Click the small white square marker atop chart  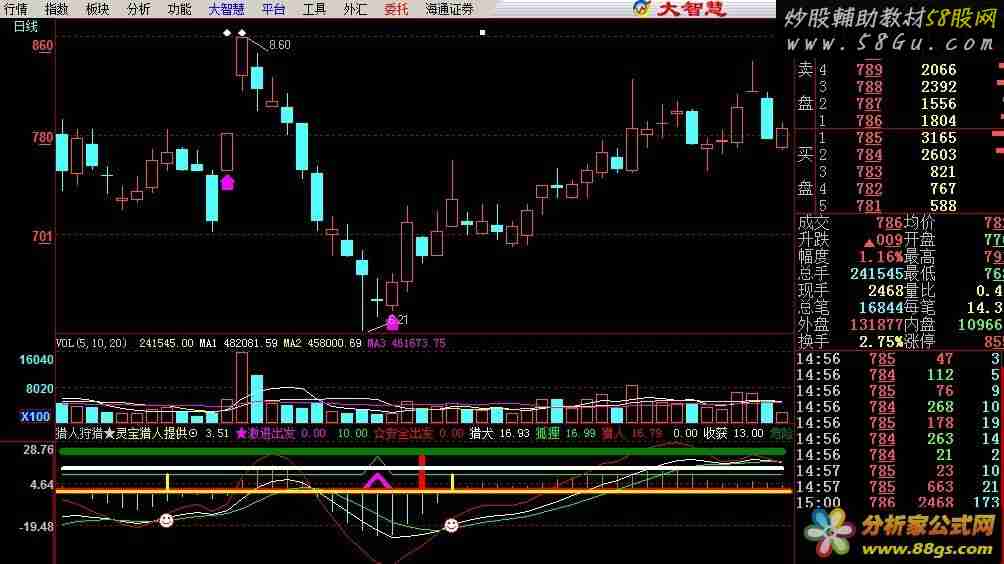coord(483,32)
